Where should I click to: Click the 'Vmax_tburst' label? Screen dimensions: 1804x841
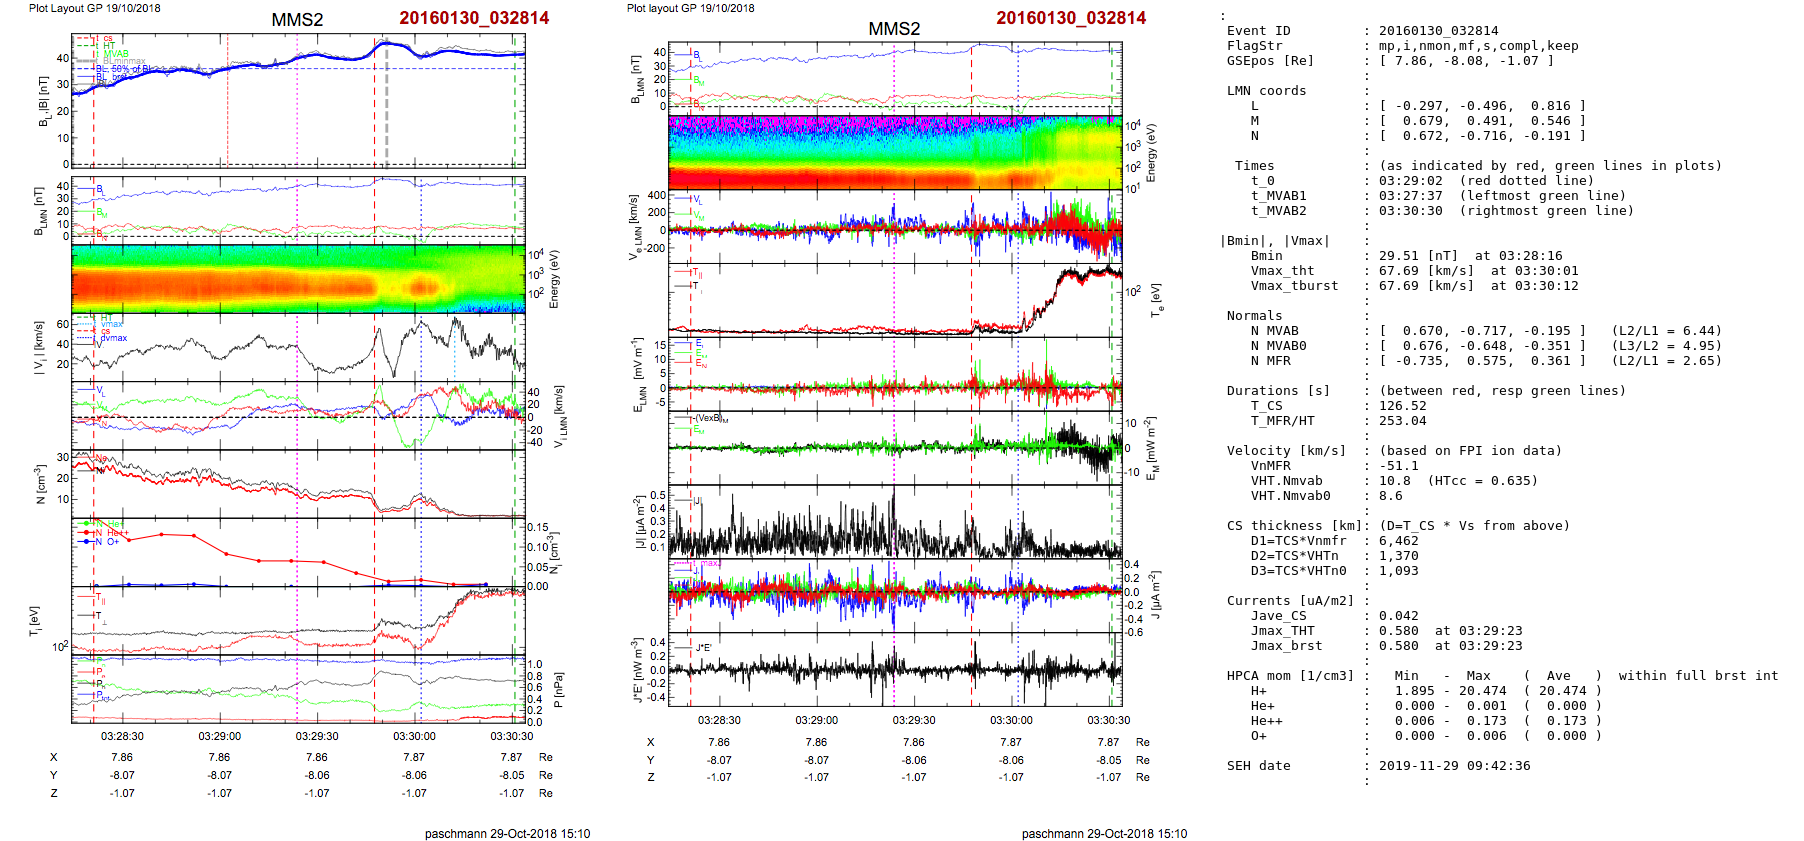[1294, 286]
